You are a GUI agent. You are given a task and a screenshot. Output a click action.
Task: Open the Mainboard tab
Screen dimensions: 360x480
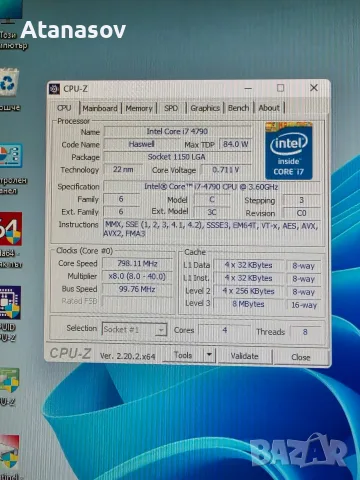coord(100,108)
